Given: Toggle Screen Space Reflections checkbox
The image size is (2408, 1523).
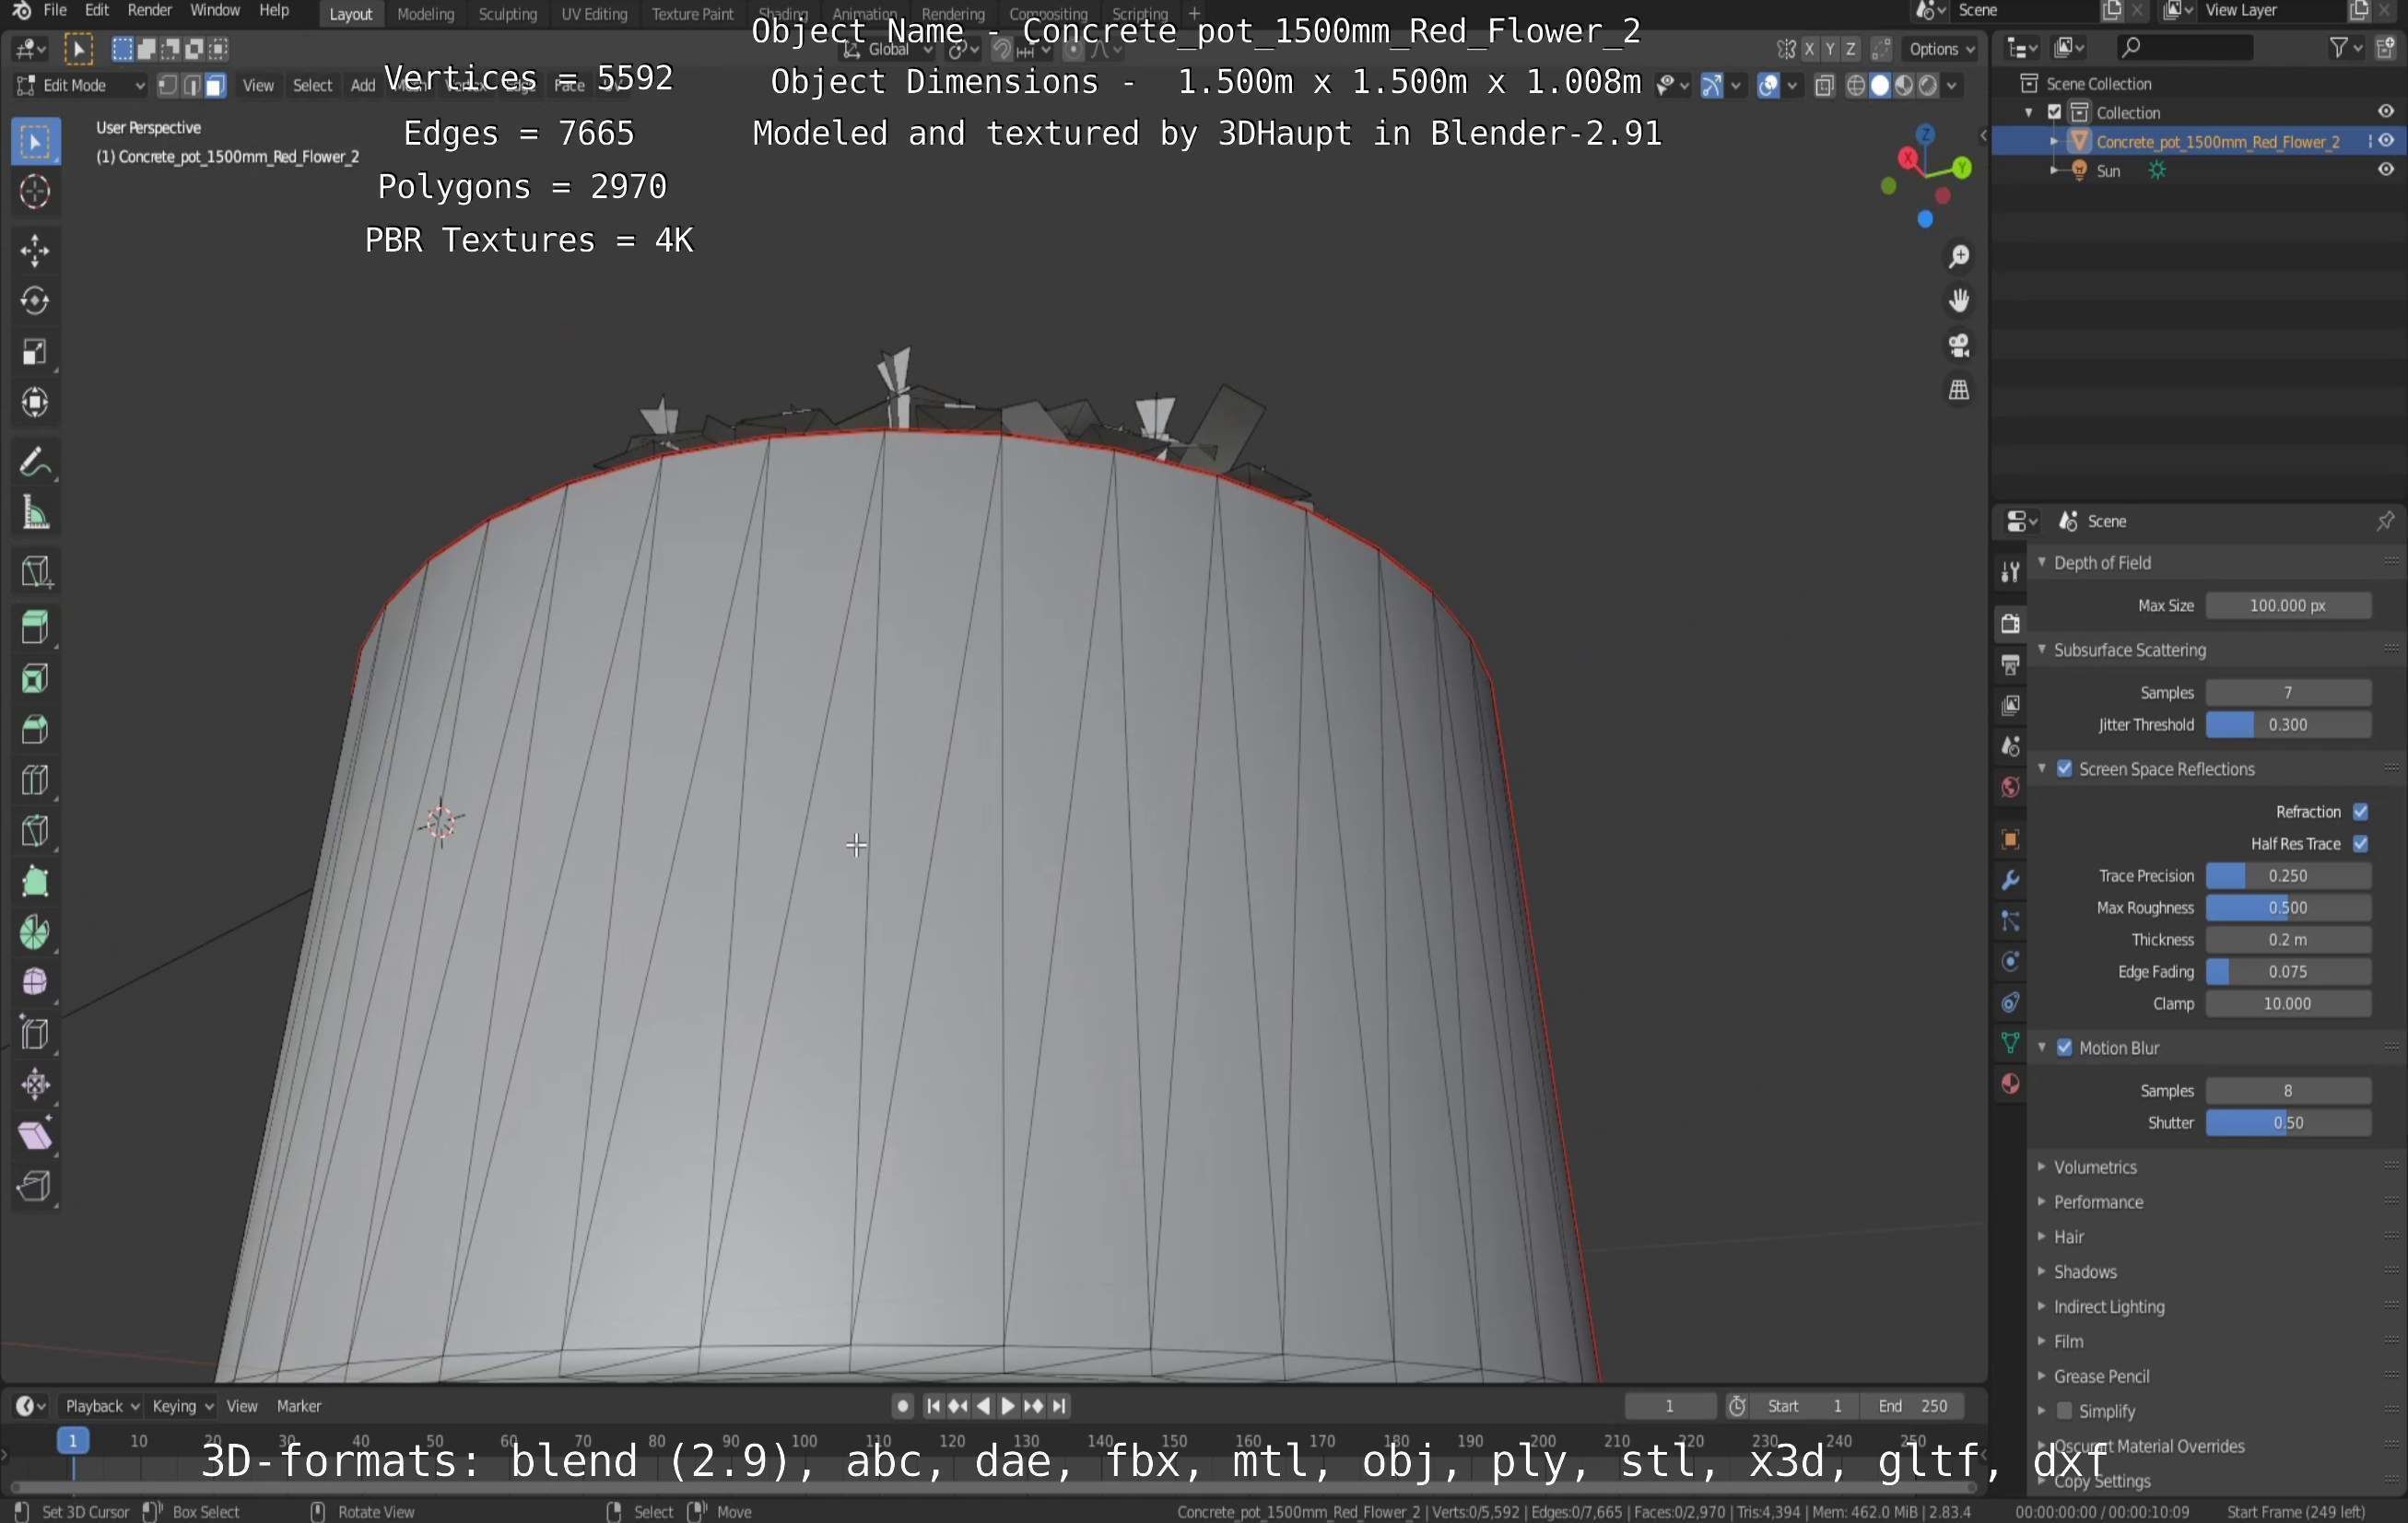Looking at the screenshot, I should click(2065, 769).
